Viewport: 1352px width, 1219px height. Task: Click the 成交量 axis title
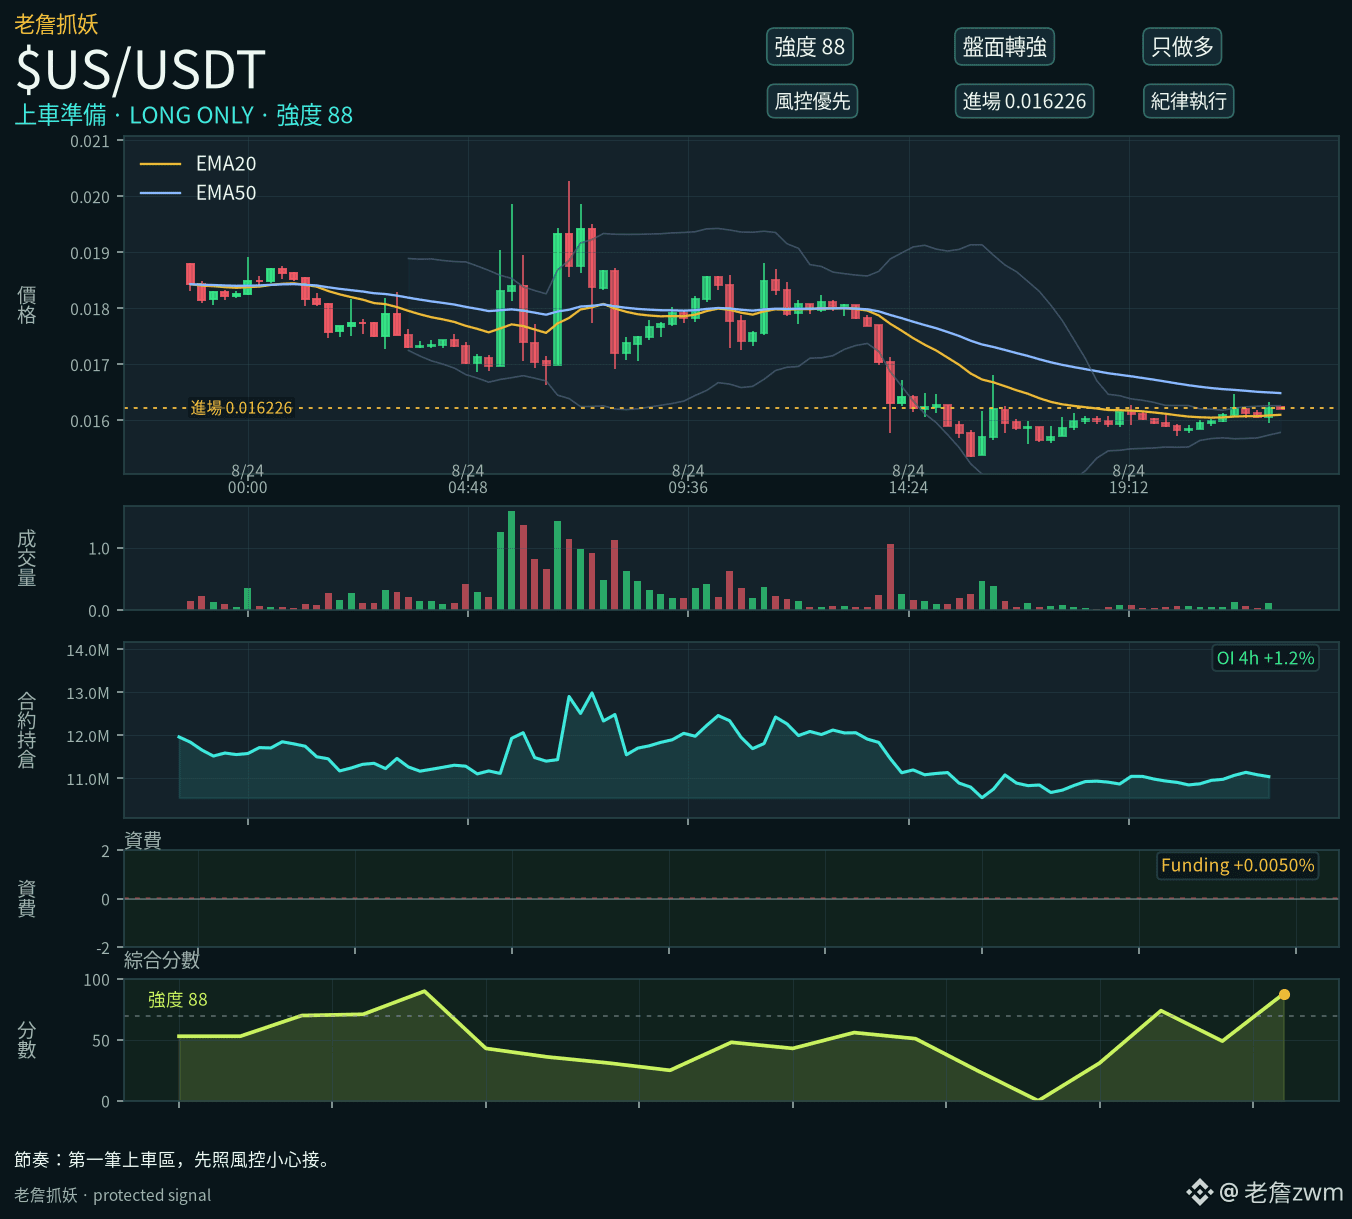tap(27, 559)
